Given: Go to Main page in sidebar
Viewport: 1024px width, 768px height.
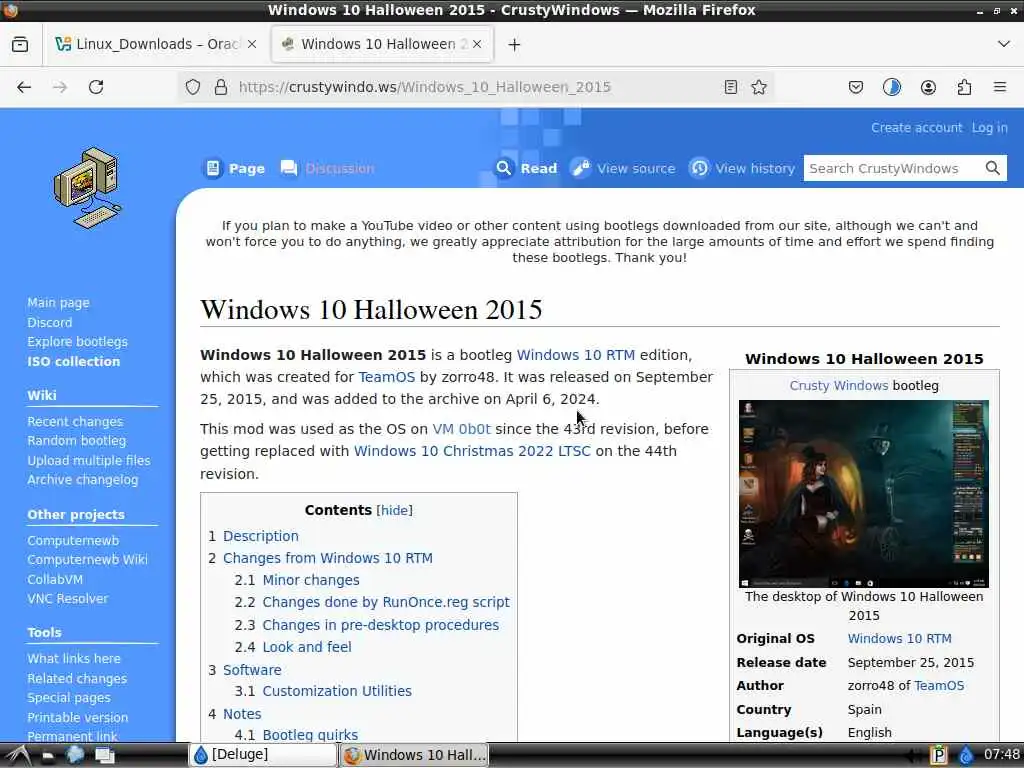Looking at the screenshot, I should coord(58,303).
